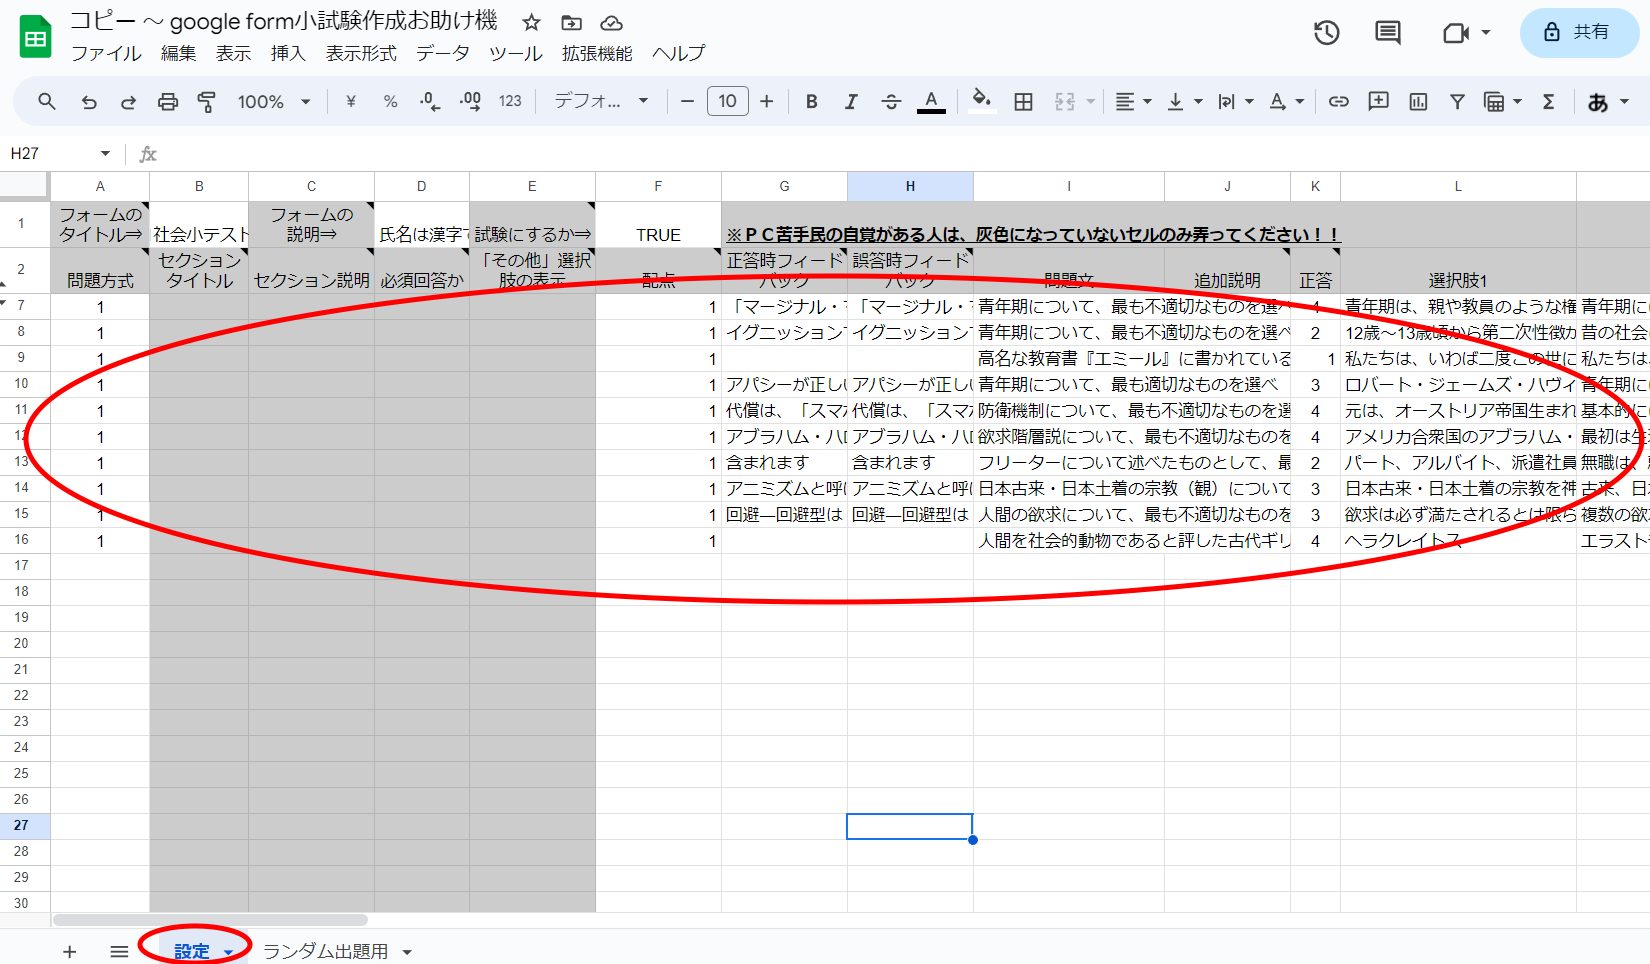Open horizontal align dropdown
This screenshot has width=1650, height=964.
pos(1133,101)
